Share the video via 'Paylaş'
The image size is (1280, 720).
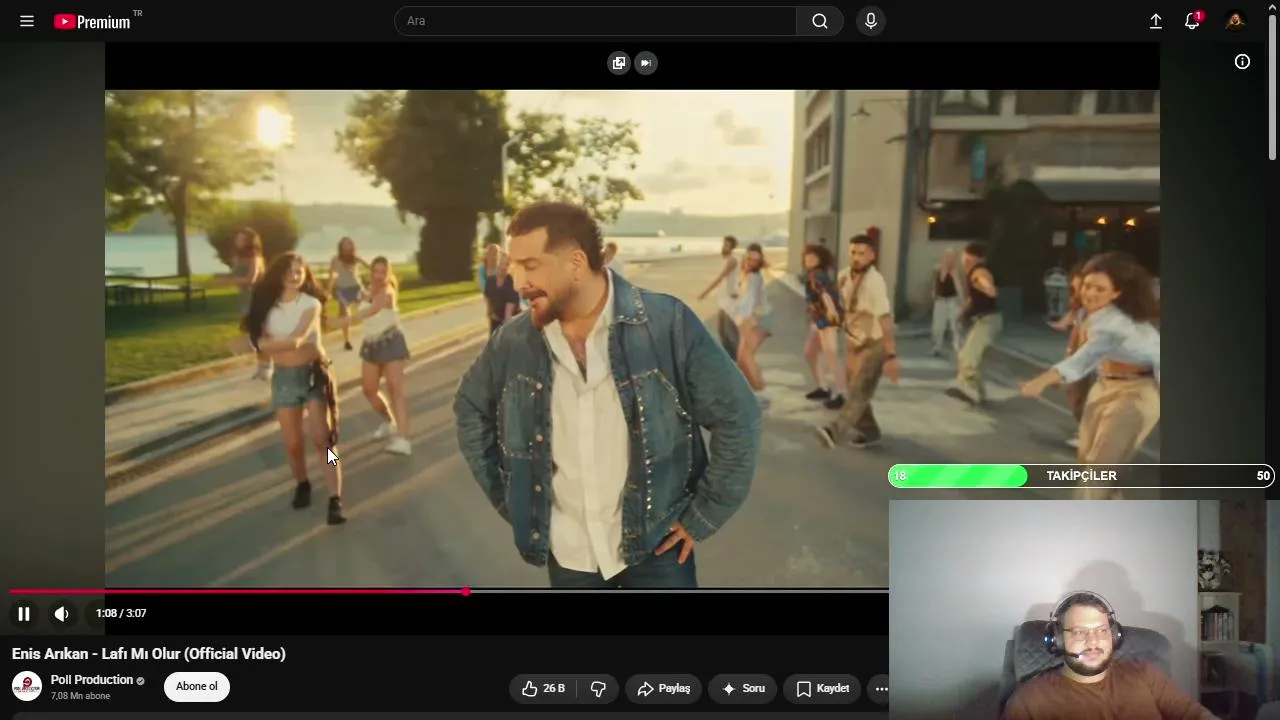pos(664,689)
